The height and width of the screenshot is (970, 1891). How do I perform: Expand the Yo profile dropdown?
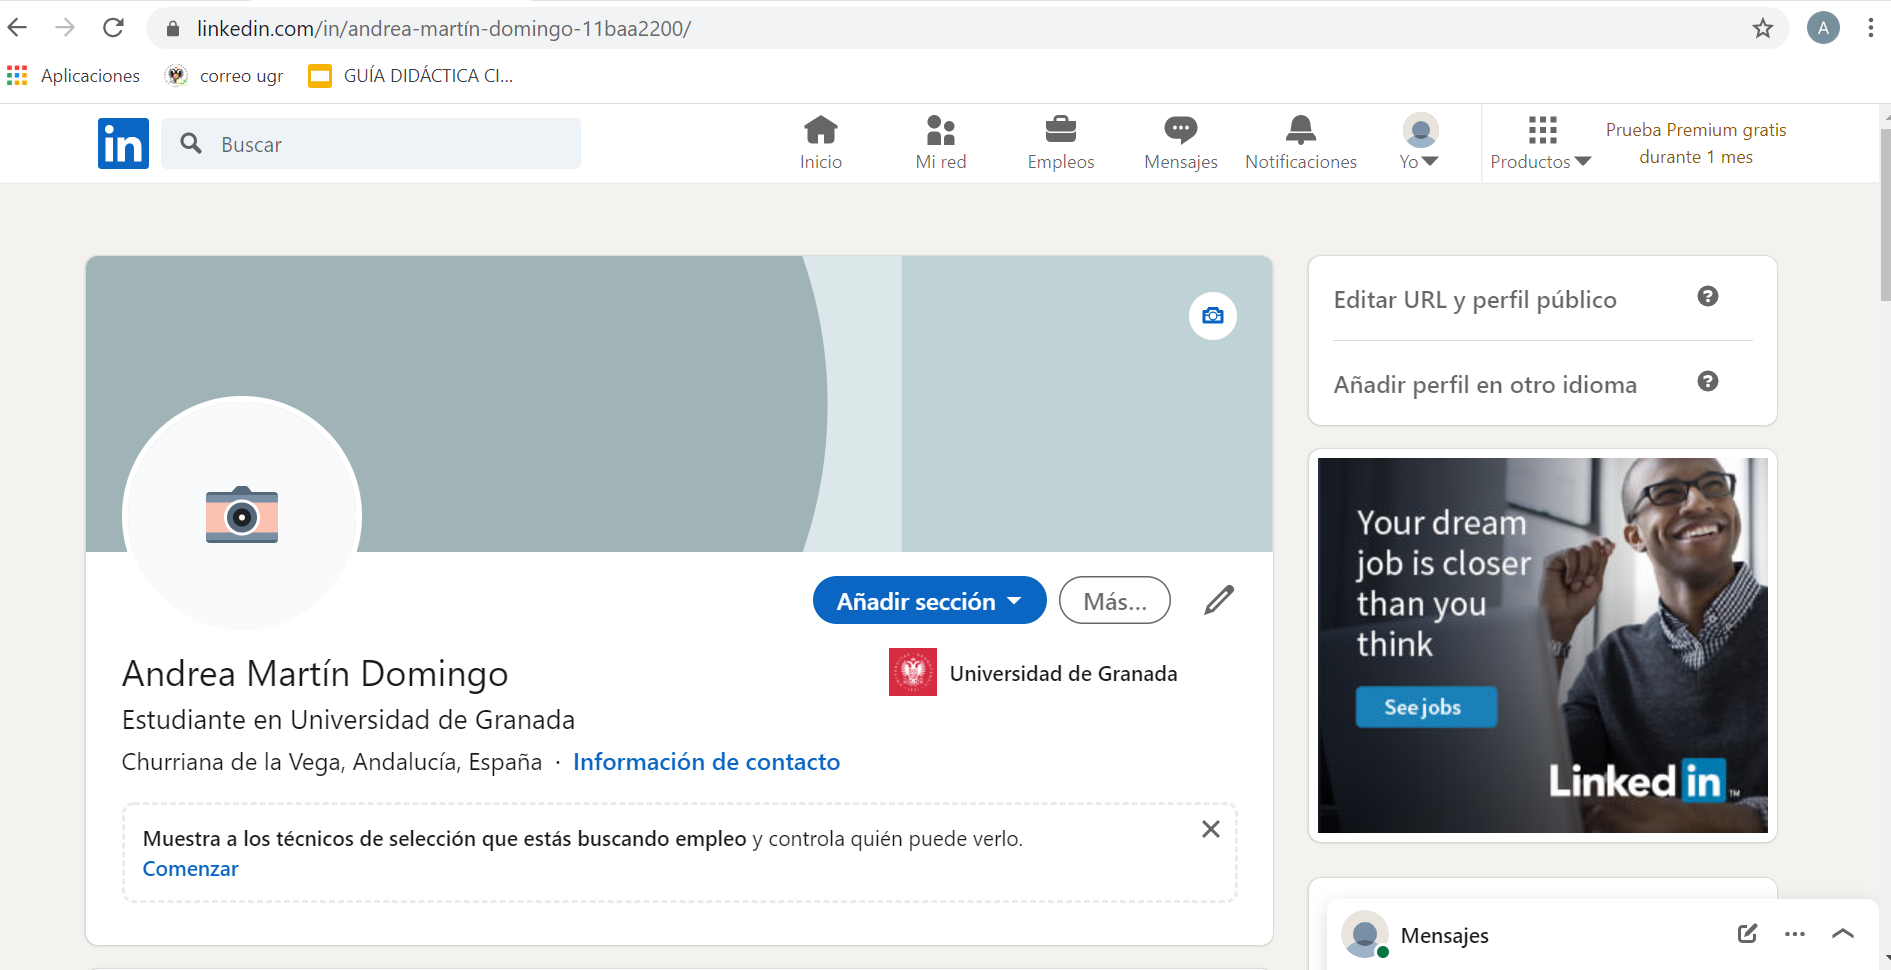(x=1419, y=144)
